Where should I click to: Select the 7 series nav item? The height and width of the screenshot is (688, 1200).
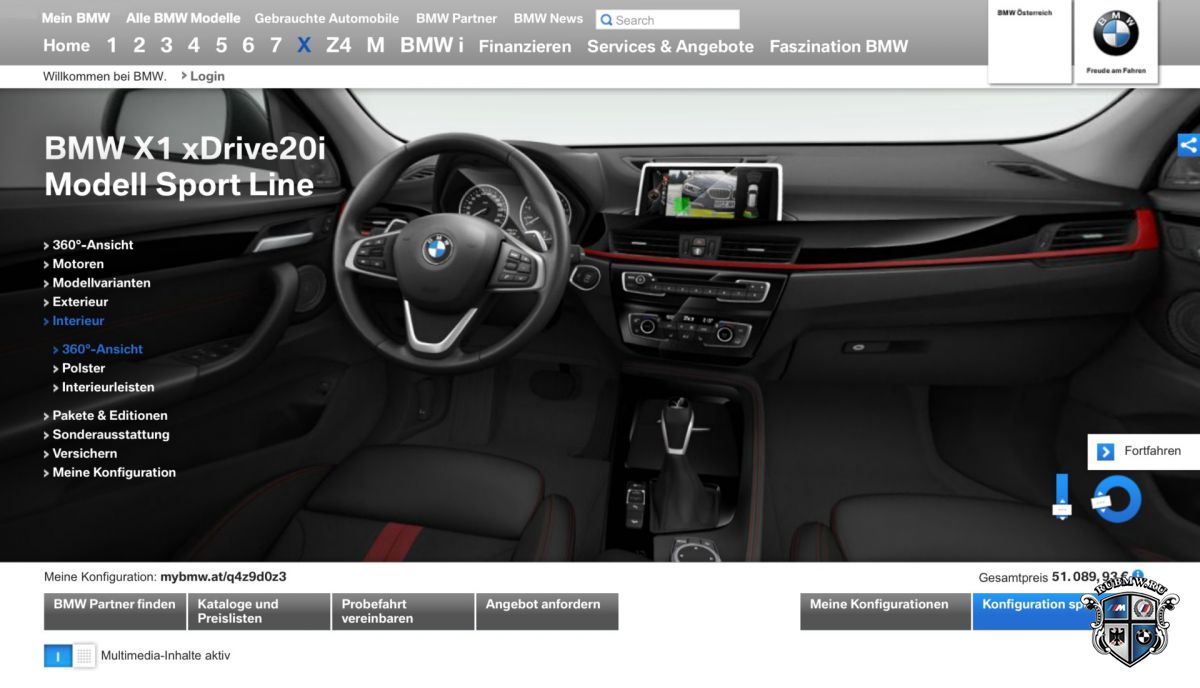click(x=276, y=46)
